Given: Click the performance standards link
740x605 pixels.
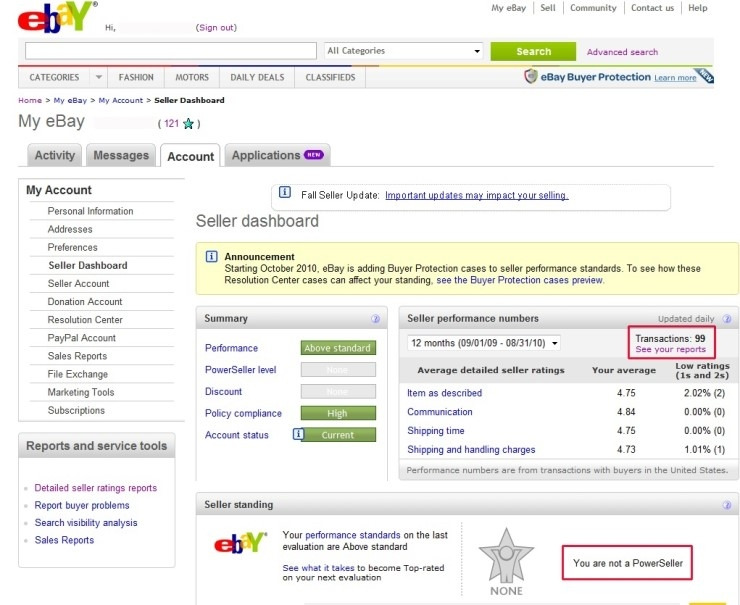Looking at the screenshot, I should 353,535.
